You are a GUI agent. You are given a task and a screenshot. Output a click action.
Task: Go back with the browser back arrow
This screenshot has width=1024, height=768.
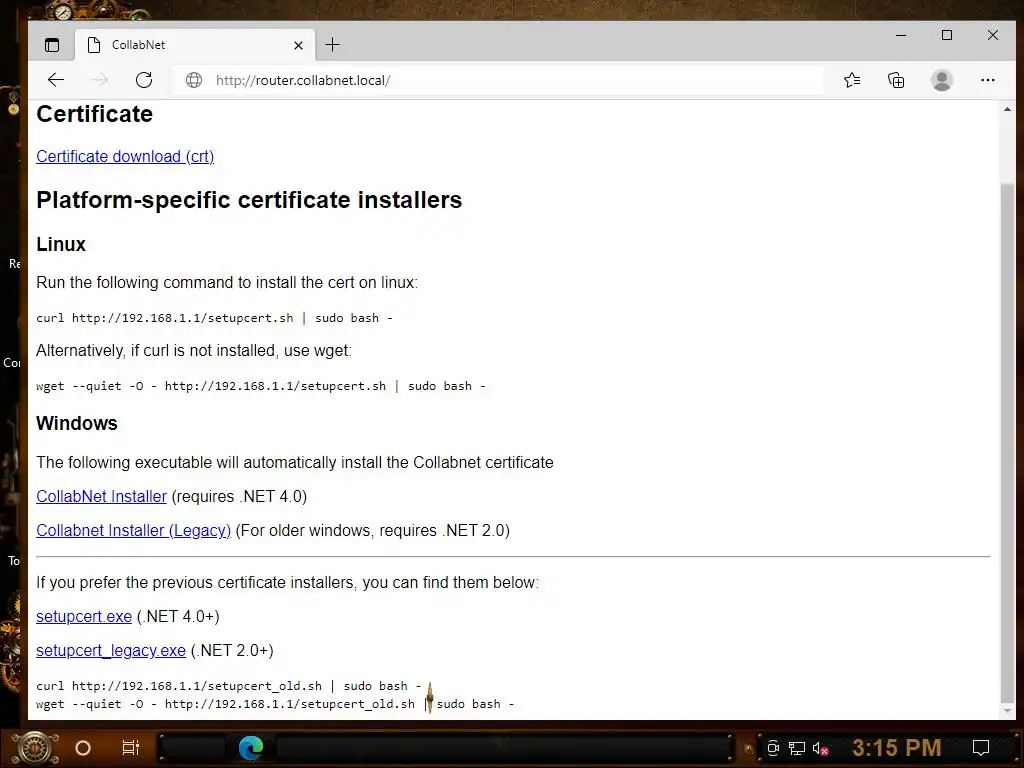pos(56,80)
